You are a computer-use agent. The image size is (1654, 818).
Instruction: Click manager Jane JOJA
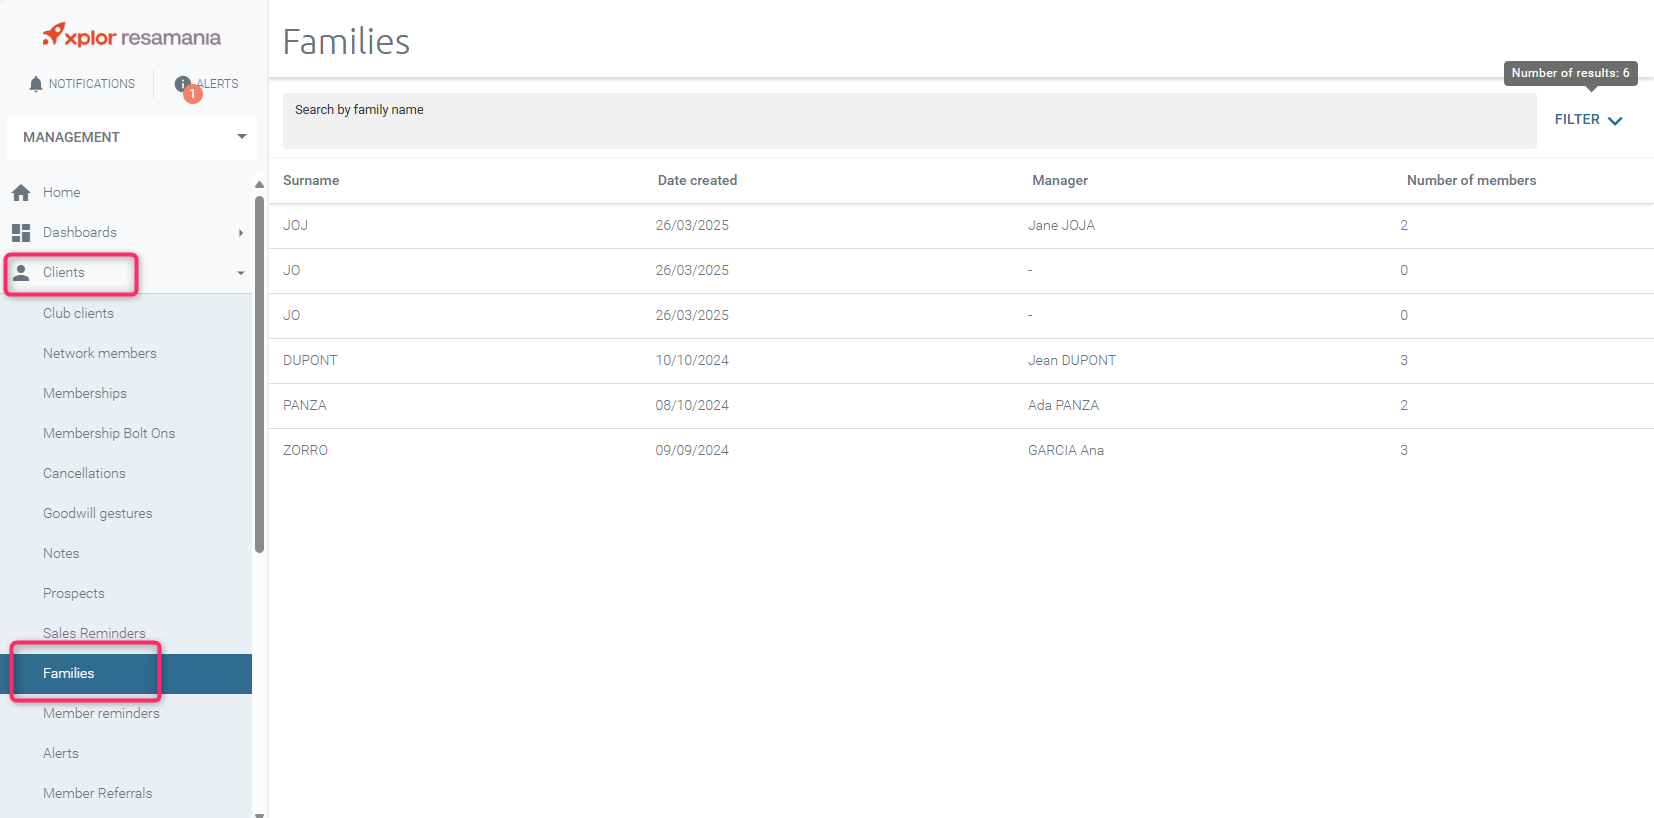coord(1061,225)
